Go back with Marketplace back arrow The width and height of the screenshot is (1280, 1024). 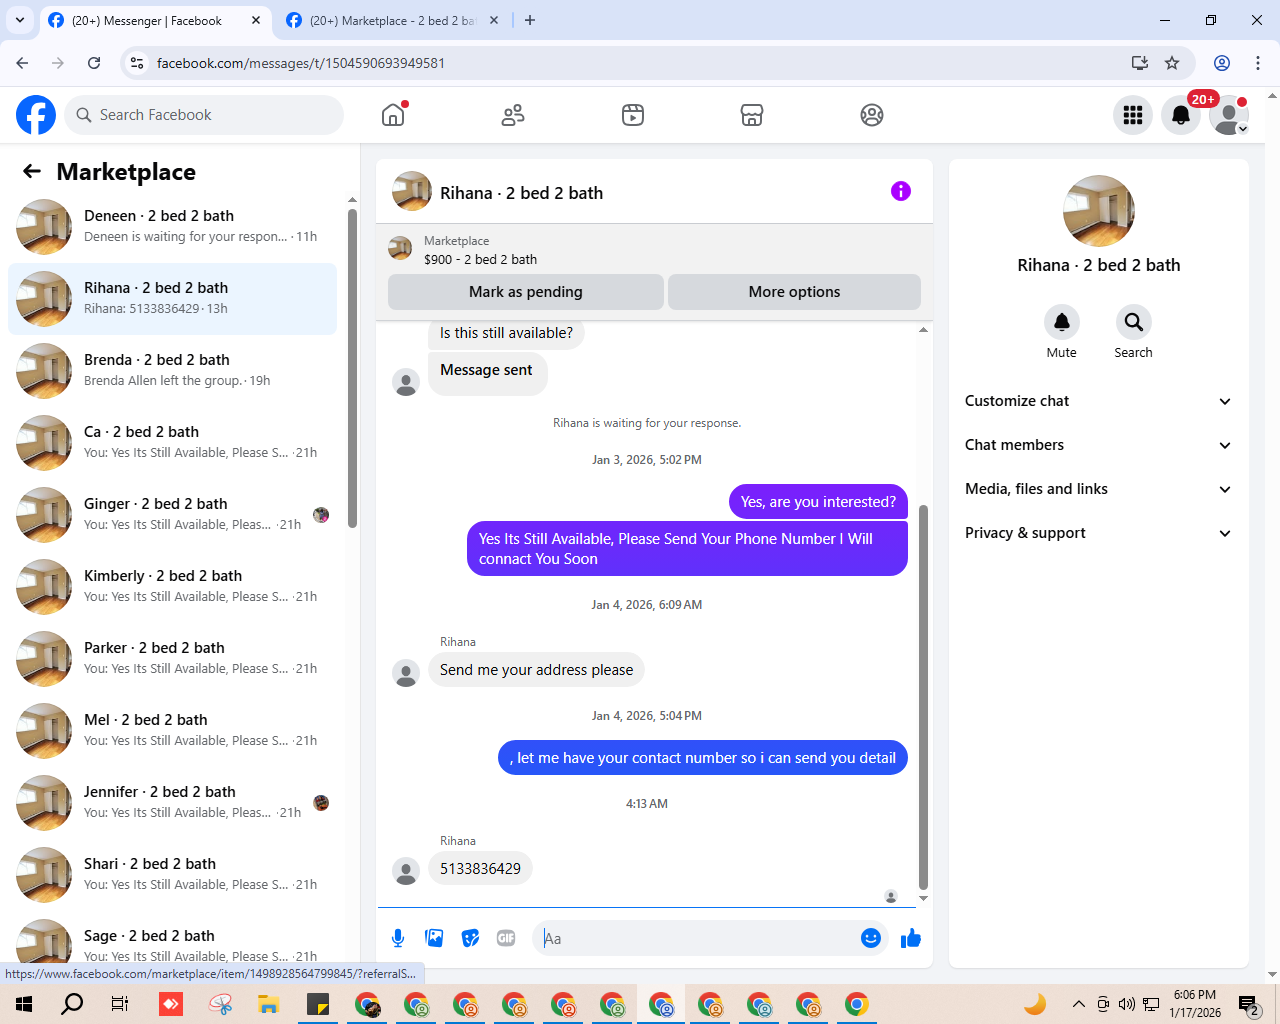pos(32,171)
